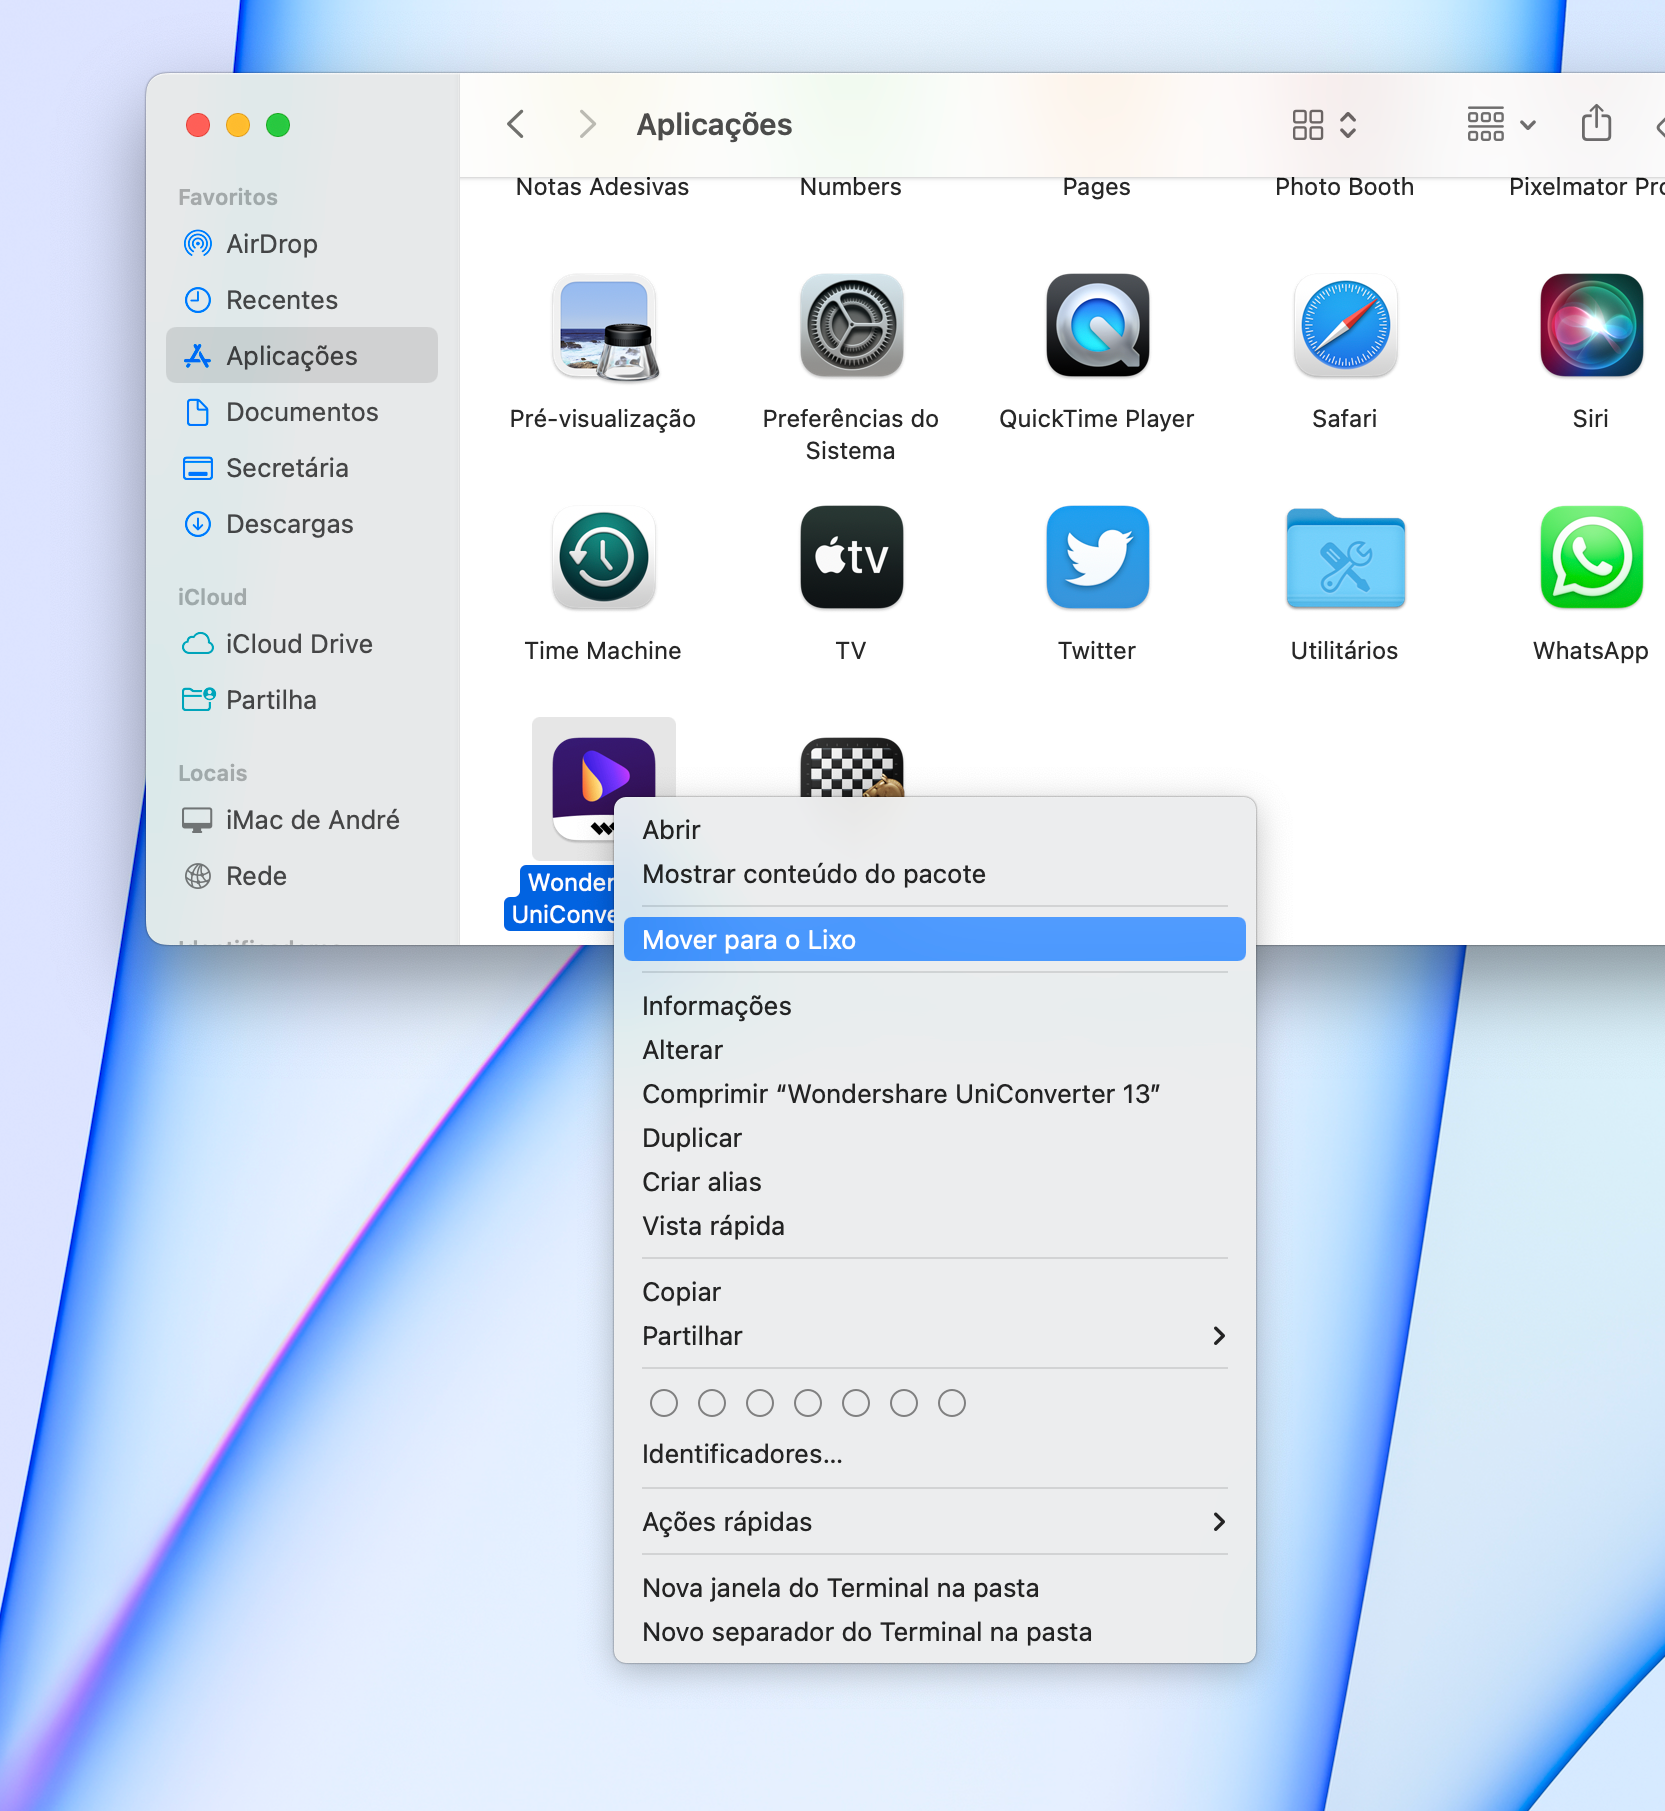The image size is (1665, 1811).
Task: Open the Safari app icon
Action: coord(1344,327)
